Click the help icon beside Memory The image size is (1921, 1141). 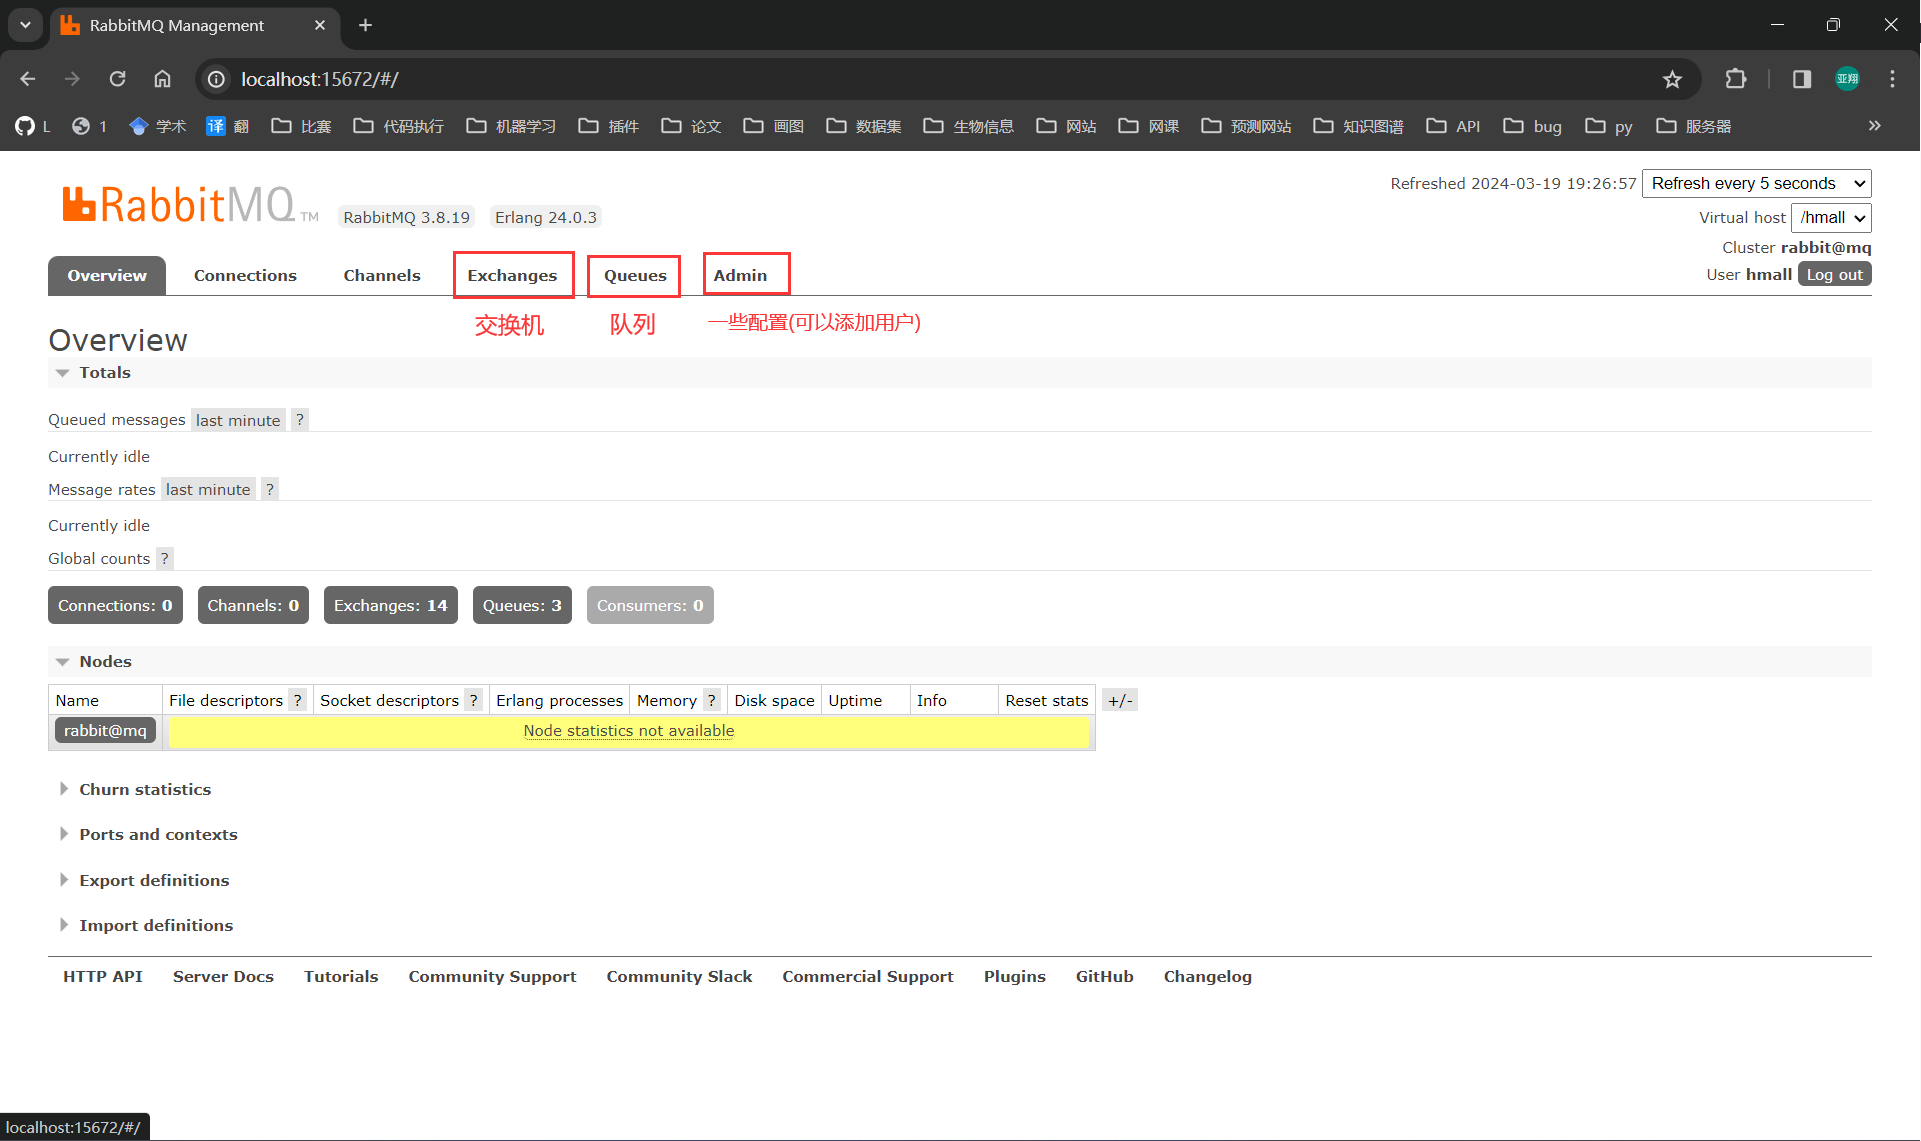tap(711, 700)
